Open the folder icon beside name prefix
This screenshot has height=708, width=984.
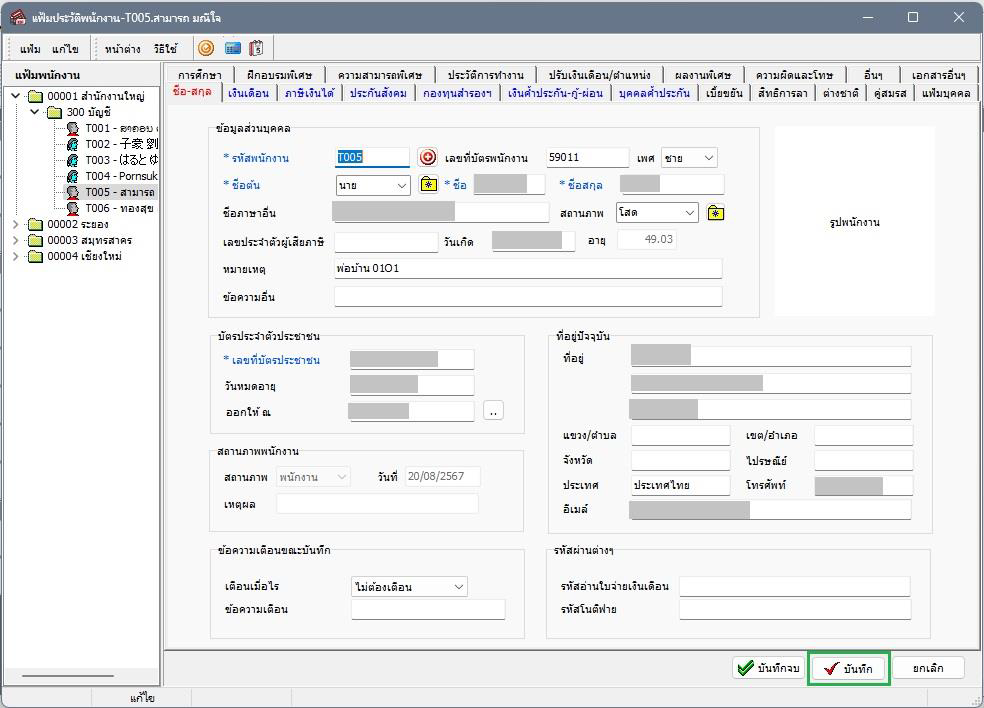428,185
